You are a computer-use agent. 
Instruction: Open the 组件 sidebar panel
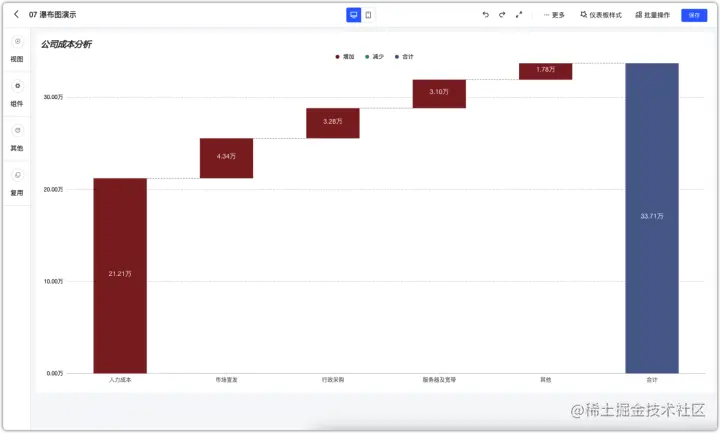coord(17,94)
